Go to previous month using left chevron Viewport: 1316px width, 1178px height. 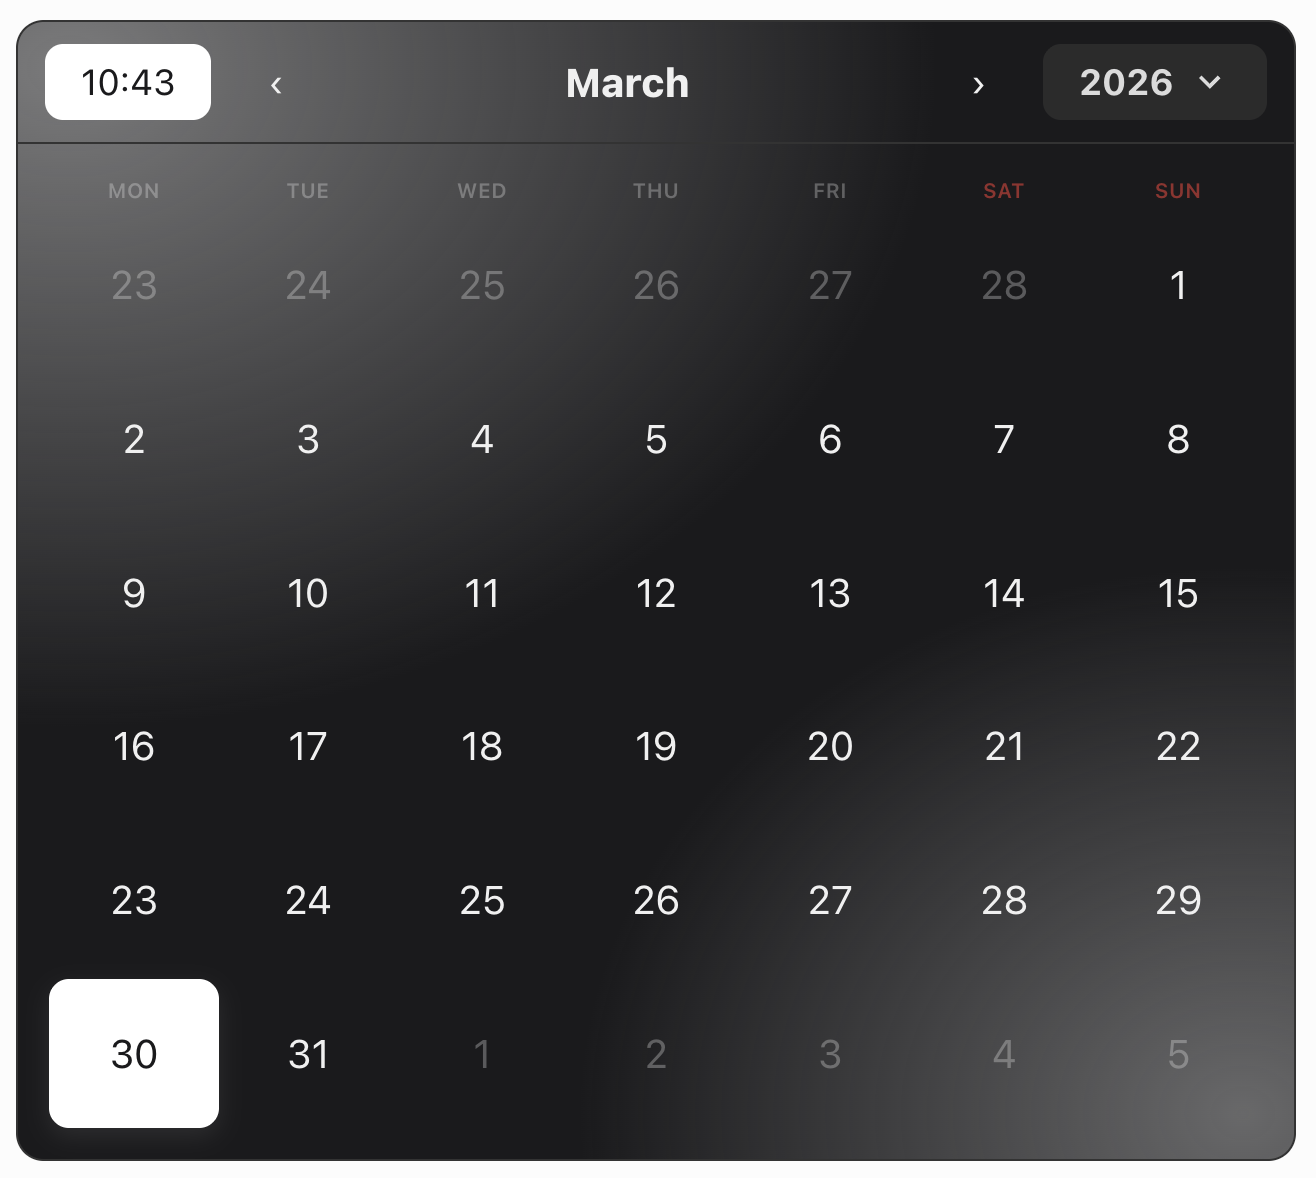point(276,84)
